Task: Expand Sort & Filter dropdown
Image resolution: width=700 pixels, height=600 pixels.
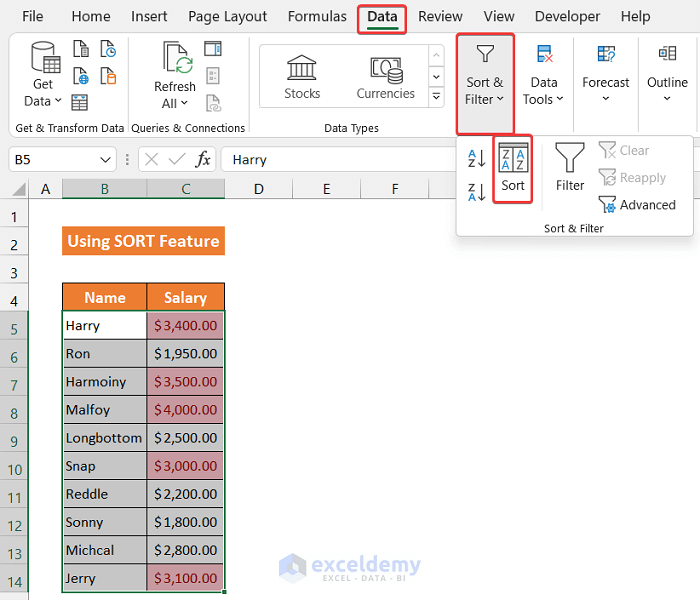Action: pyautogui.click(x=485, y=83)
